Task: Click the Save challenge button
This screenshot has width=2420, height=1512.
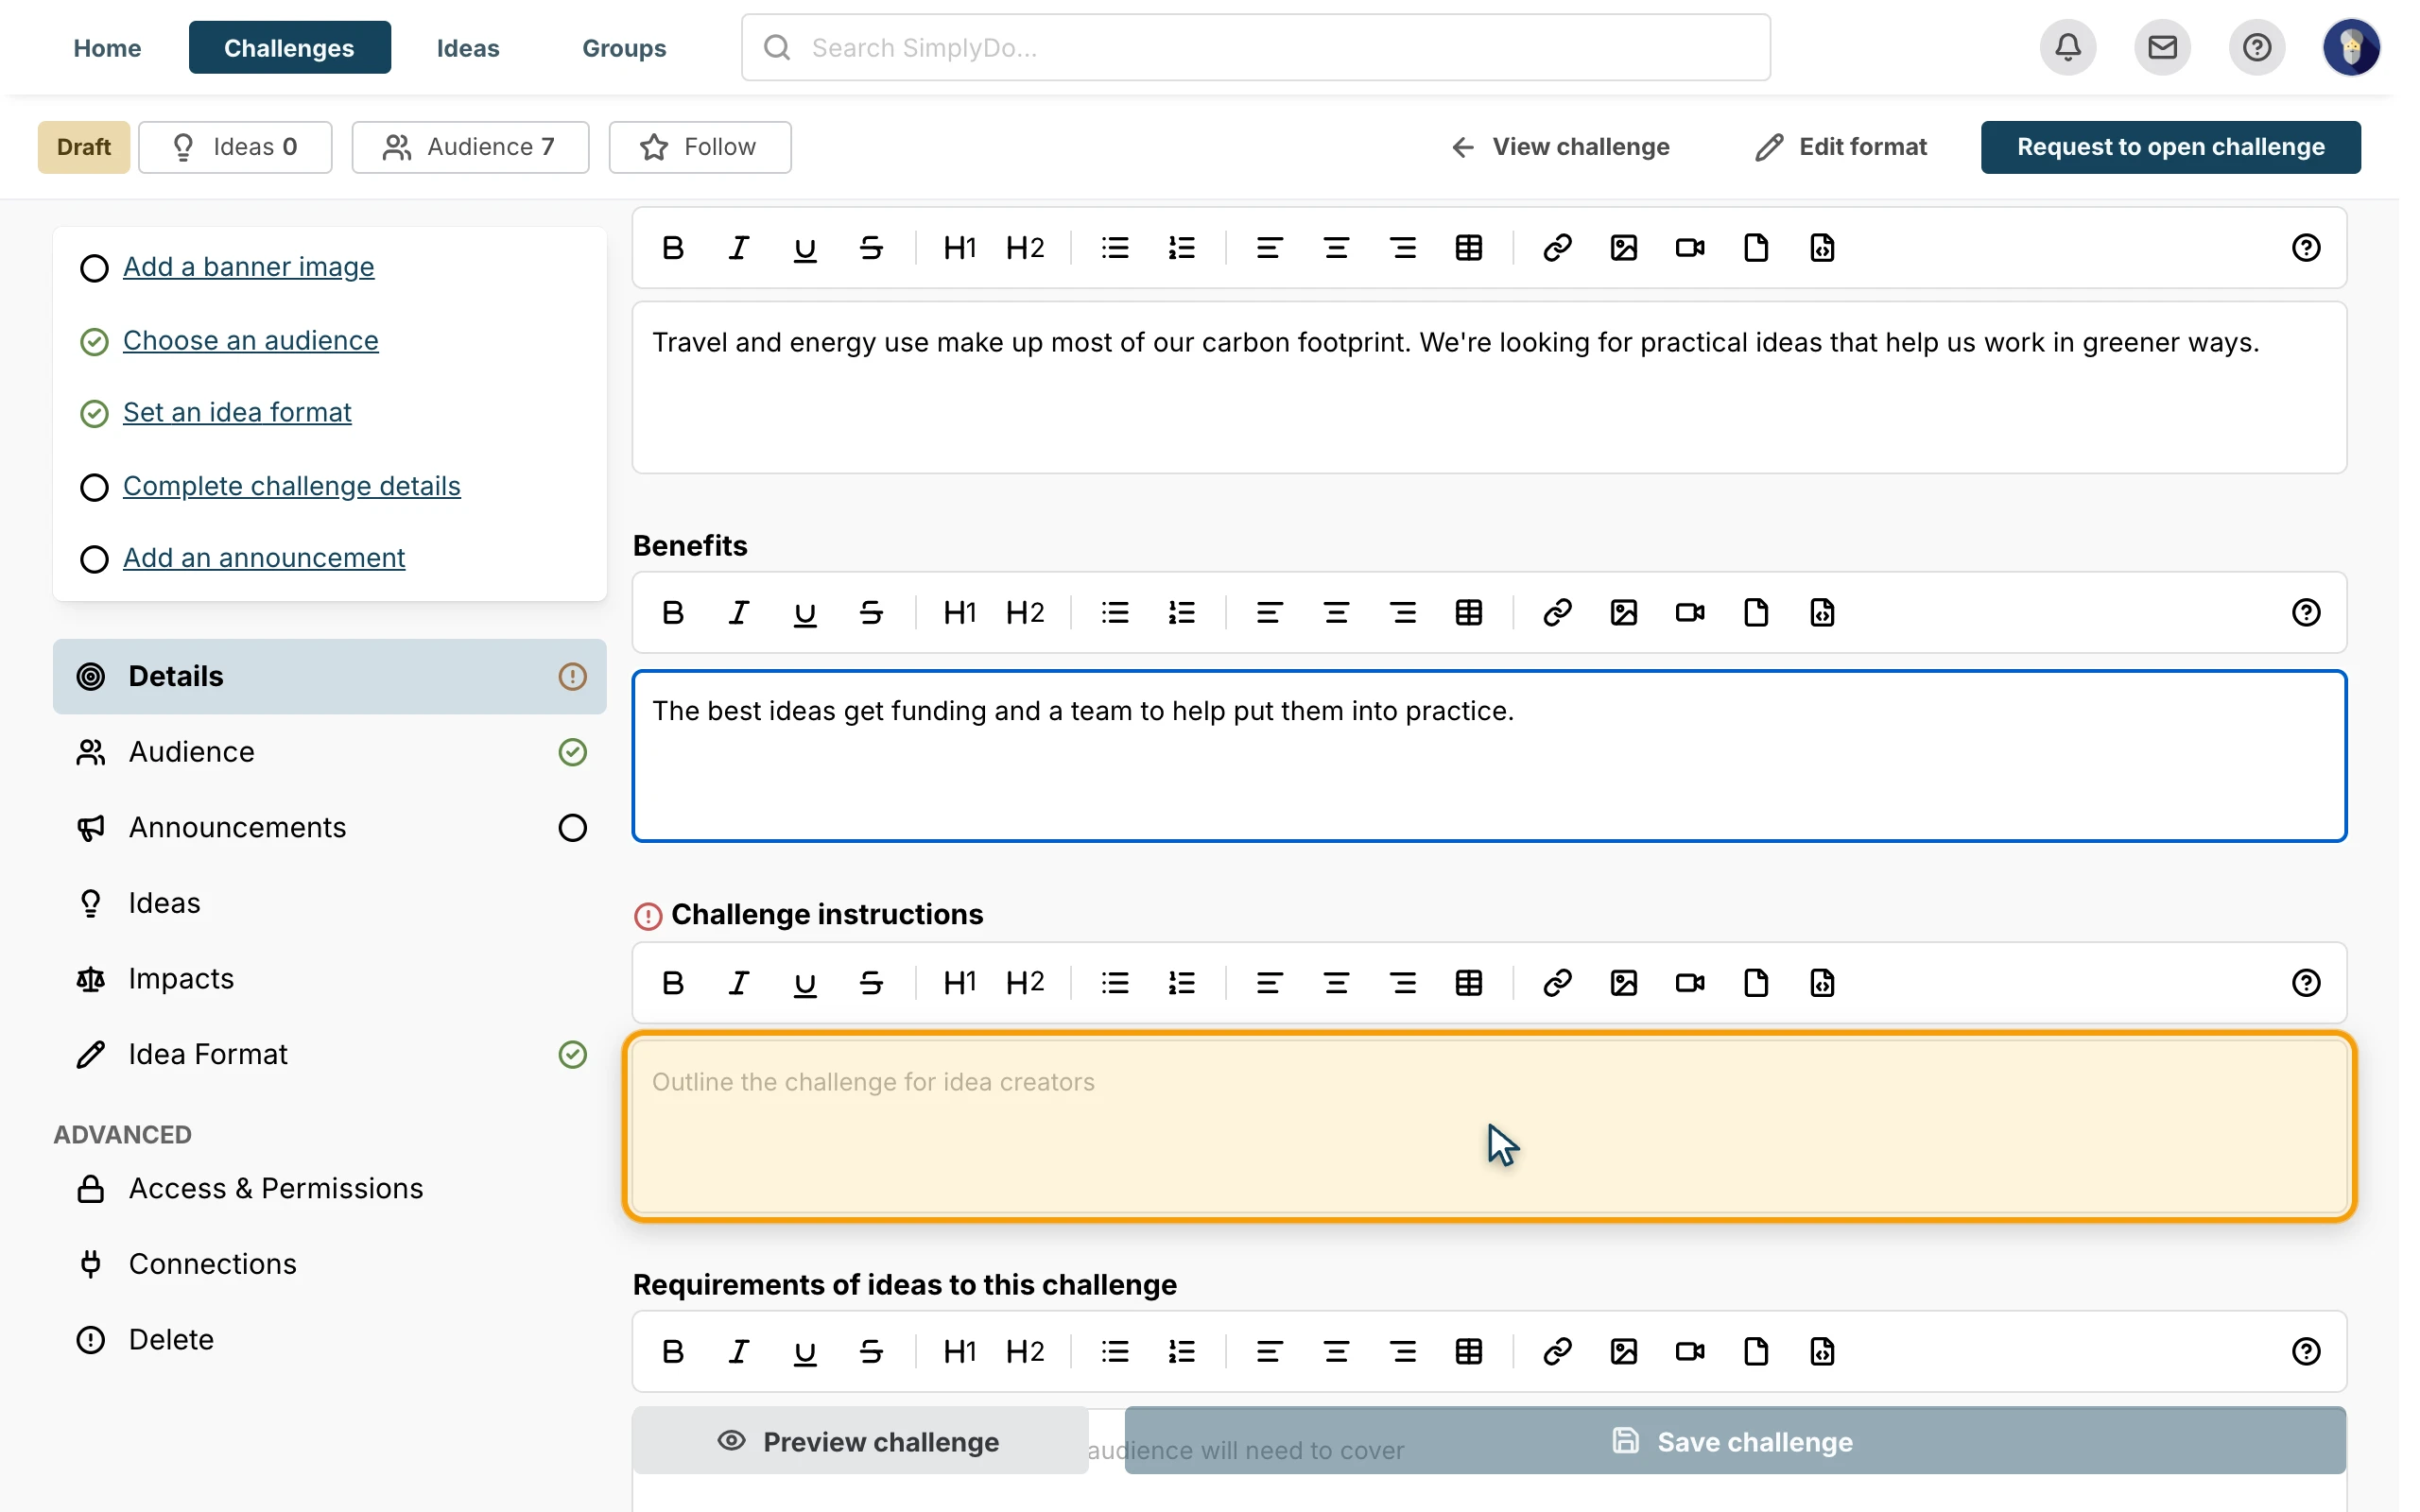Action: [x=1734, y=1441]
